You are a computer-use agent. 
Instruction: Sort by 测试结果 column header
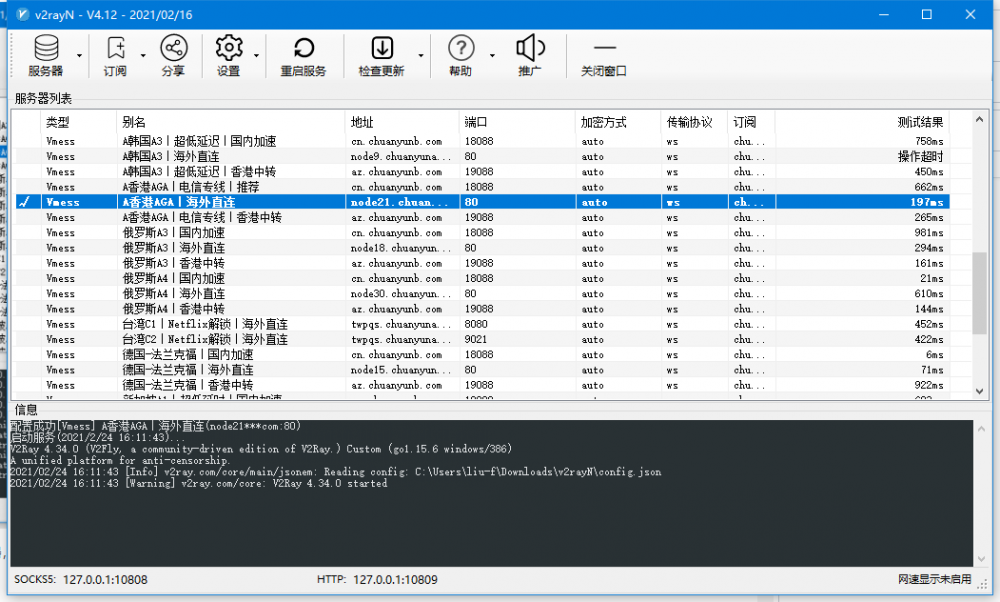coord(860,122)
